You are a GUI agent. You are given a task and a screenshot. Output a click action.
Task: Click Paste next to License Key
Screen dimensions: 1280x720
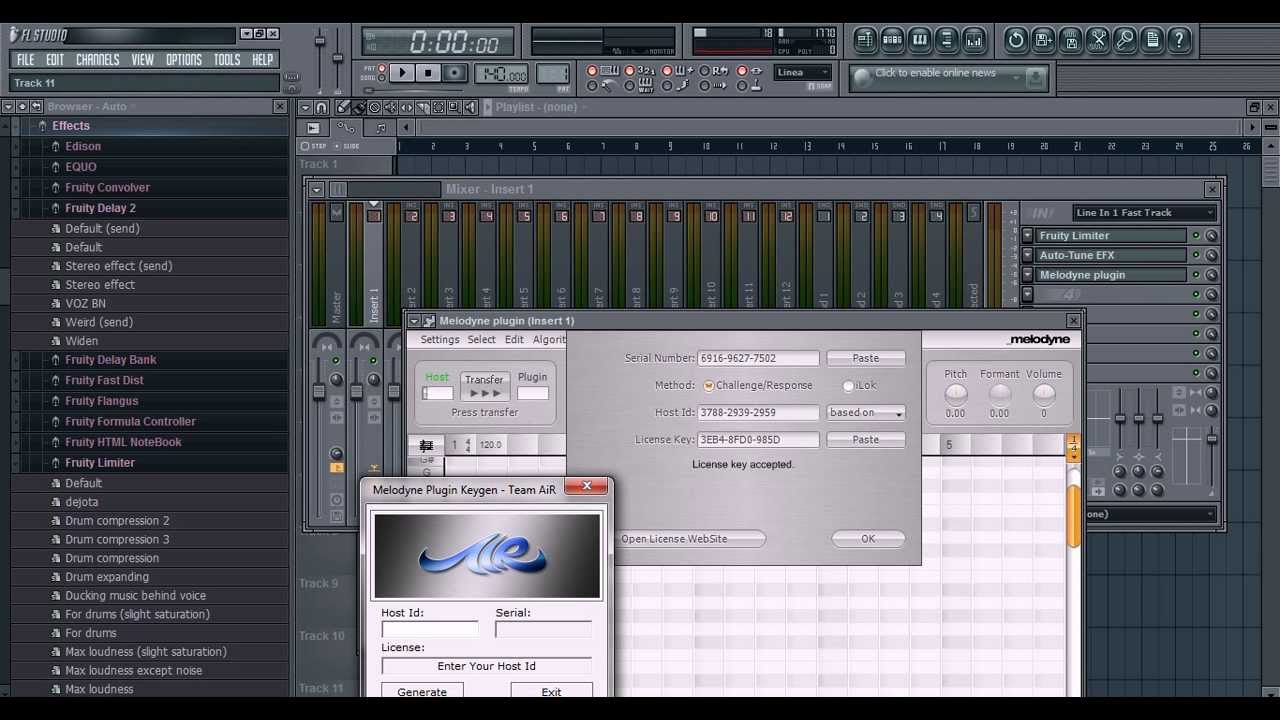[866, 440]
